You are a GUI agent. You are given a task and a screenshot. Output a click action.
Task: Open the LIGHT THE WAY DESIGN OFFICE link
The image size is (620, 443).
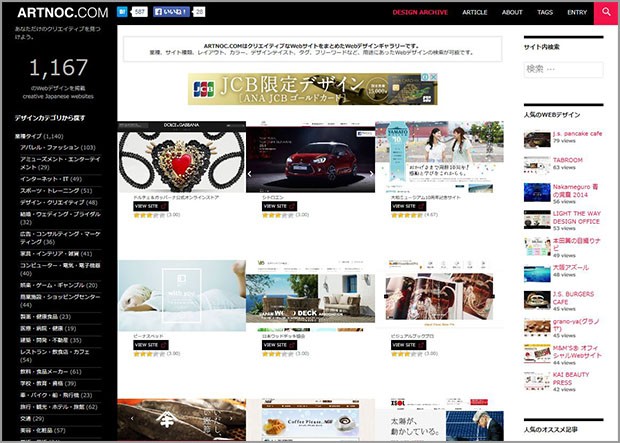pyautogui.click(x=577, y=218)
